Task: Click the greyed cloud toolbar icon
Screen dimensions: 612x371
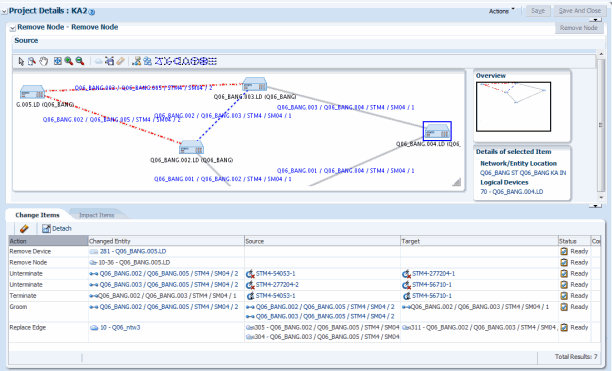Action: pyautogui.click(x=99, y=61)
